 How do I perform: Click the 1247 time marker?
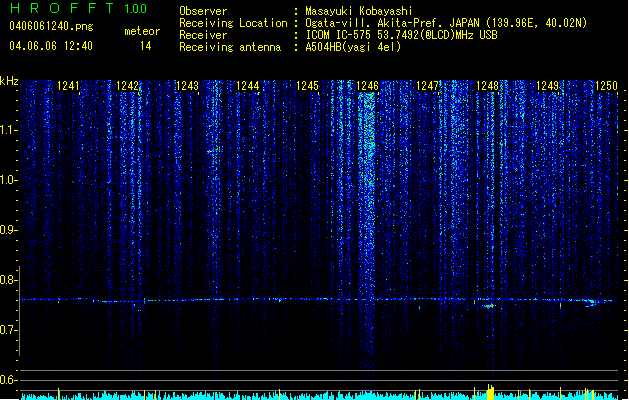(428, 86)
